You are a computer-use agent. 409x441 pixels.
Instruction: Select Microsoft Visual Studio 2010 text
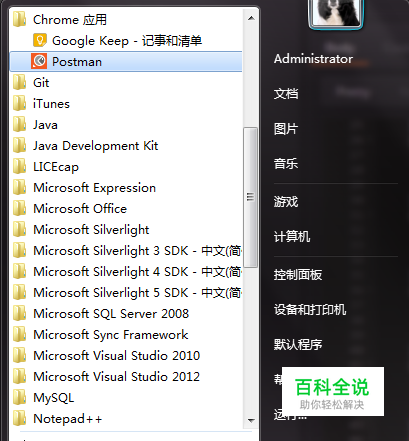coord(116,356)
